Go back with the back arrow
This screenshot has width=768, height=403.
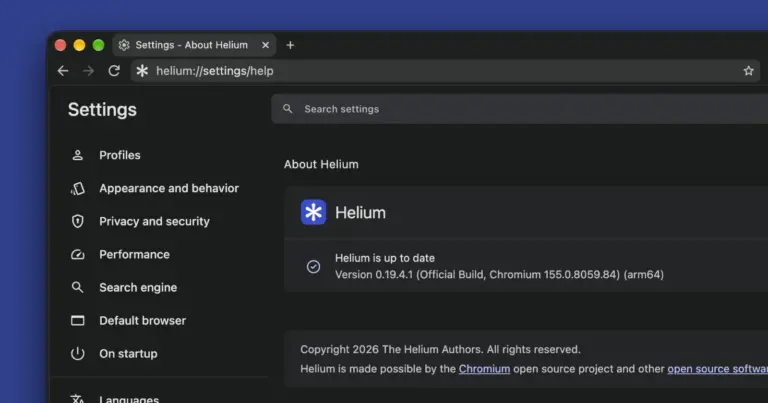(x=63, y=71)
